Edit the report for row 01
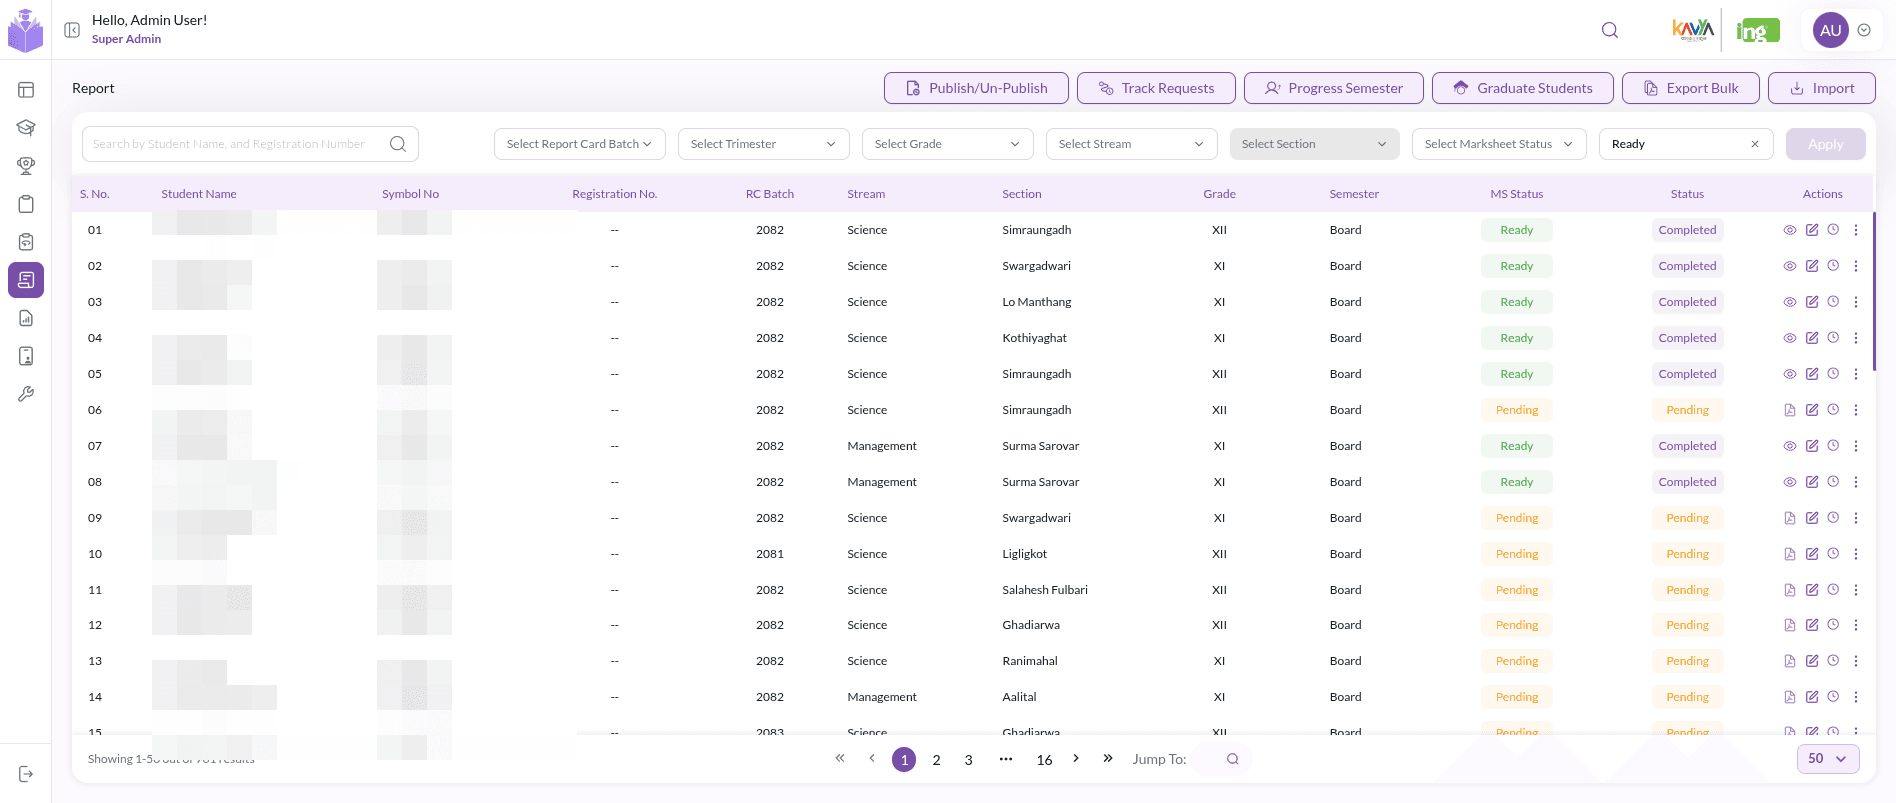This screenshot has height=803, width=1896. (1812, 230)
